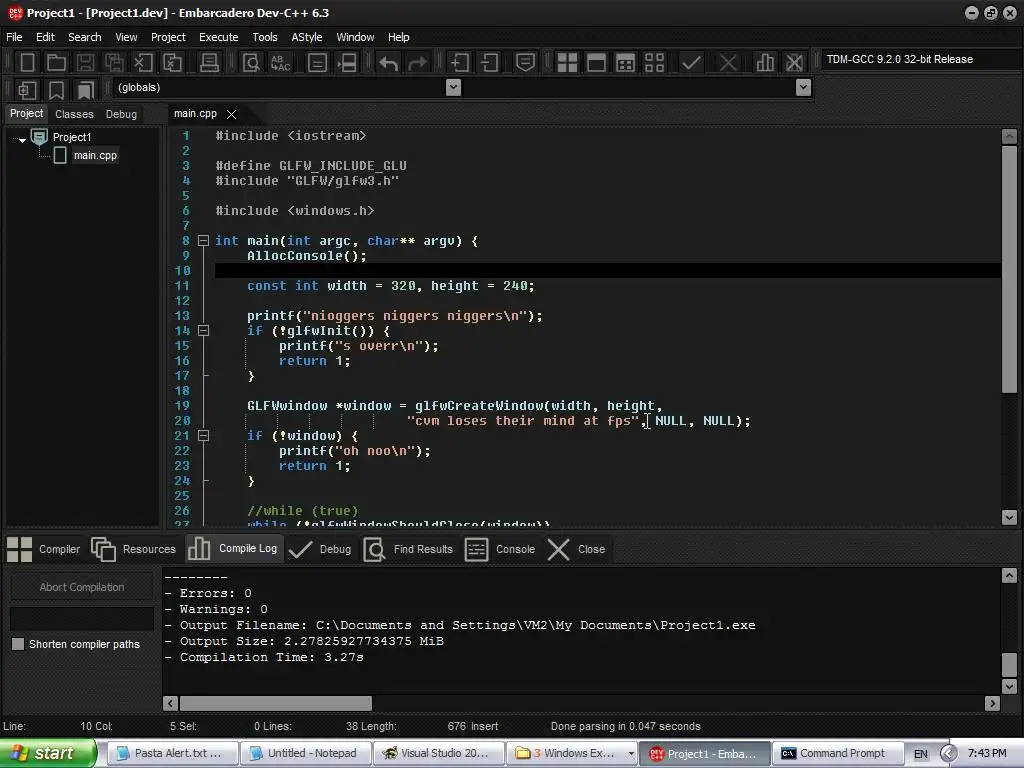Click the Indent toolbar icon

pyautogui.click(x=460, y=63)
